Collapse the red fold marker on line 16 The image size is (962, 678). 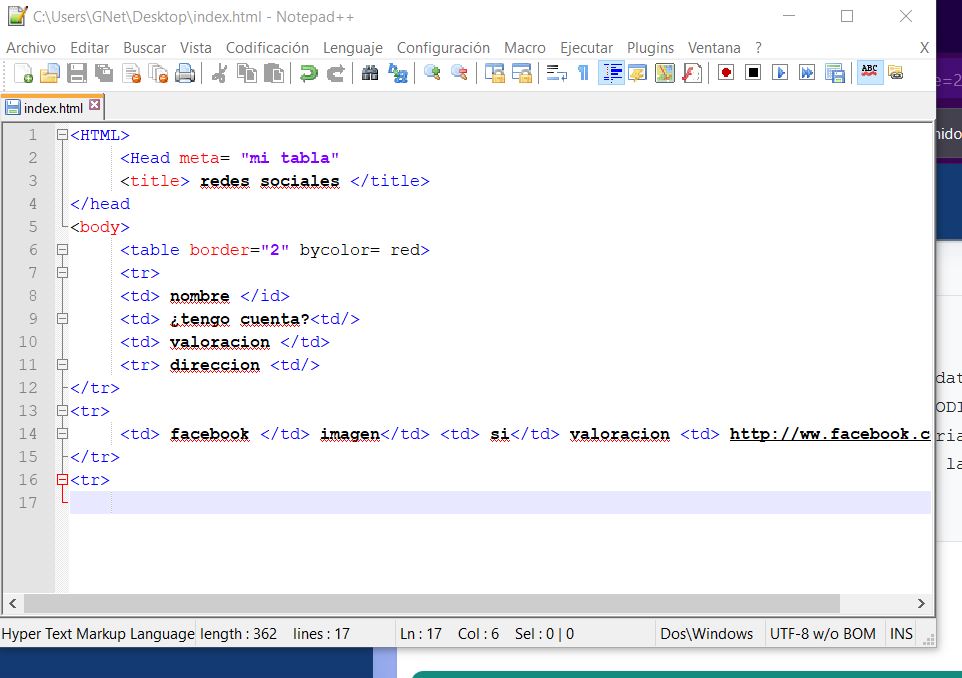point(62,480)
